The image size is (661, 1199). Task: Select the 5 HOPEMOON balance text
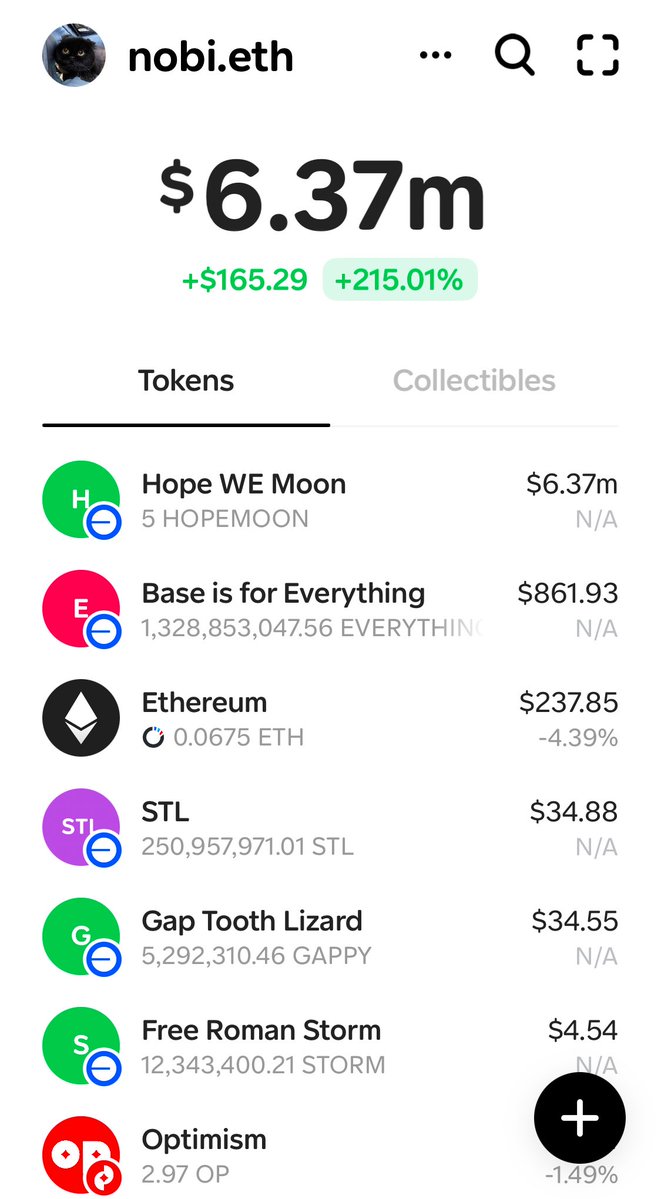[225, 519]
